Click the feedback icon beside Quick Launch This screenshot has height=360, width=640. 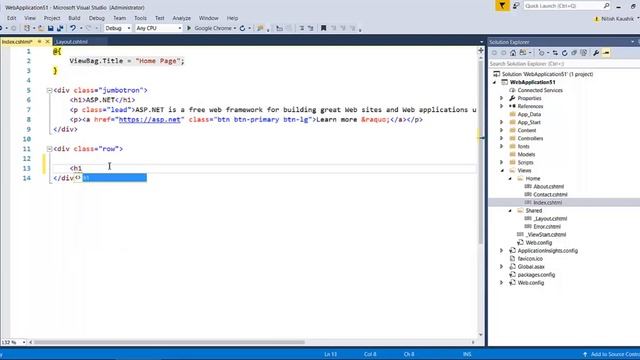point(516,6)
